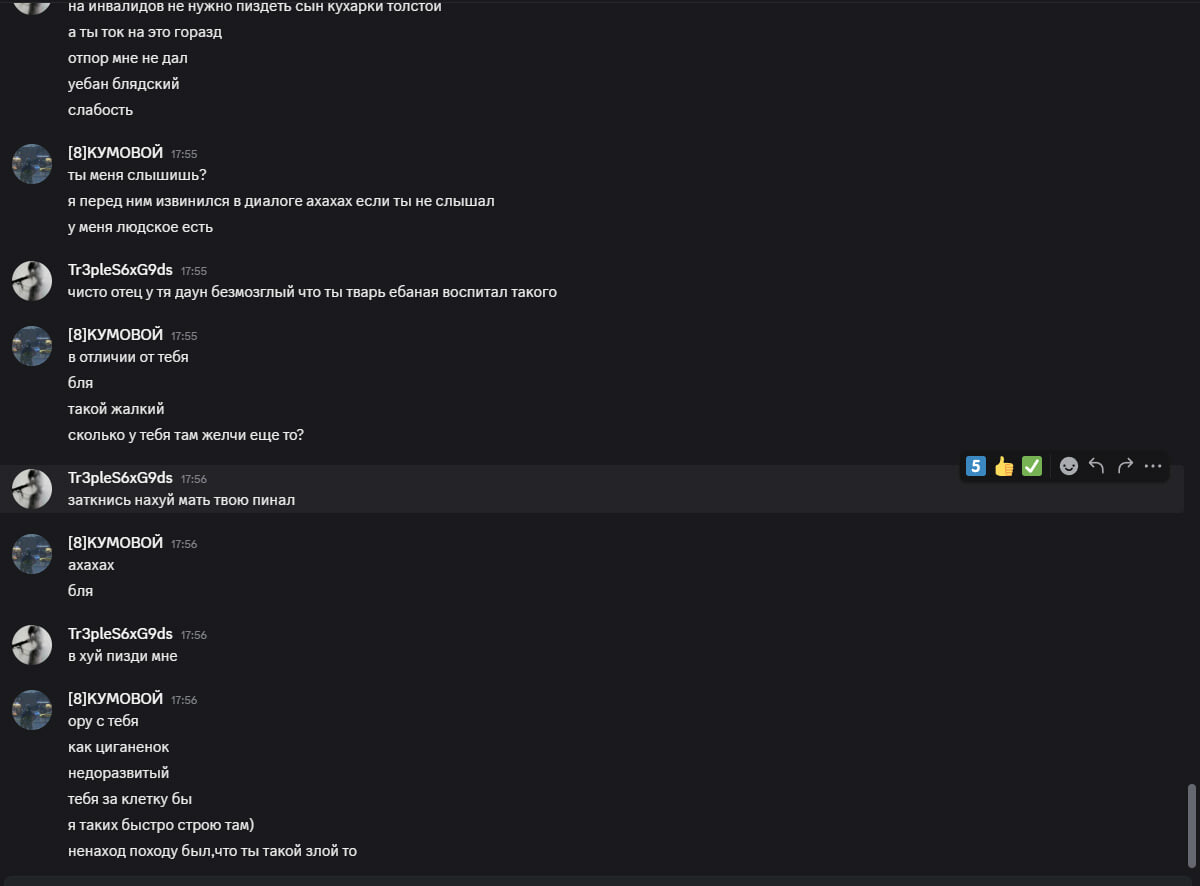This screenshot has width=1200, height=886.
Task: Open Tr3pleS6xG9ds avatar on the last 17:56 message
Action: [32, 645]
